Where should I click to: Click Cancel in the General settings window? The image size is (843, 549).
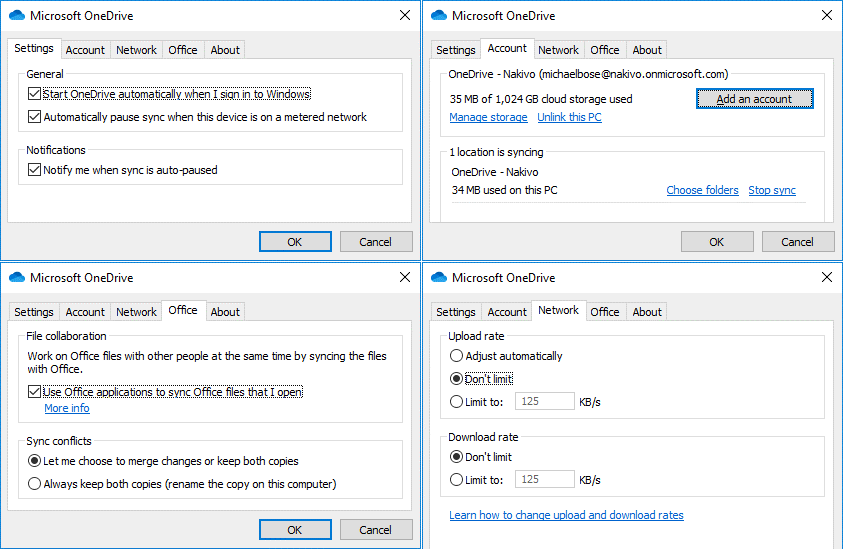[376, 242]
